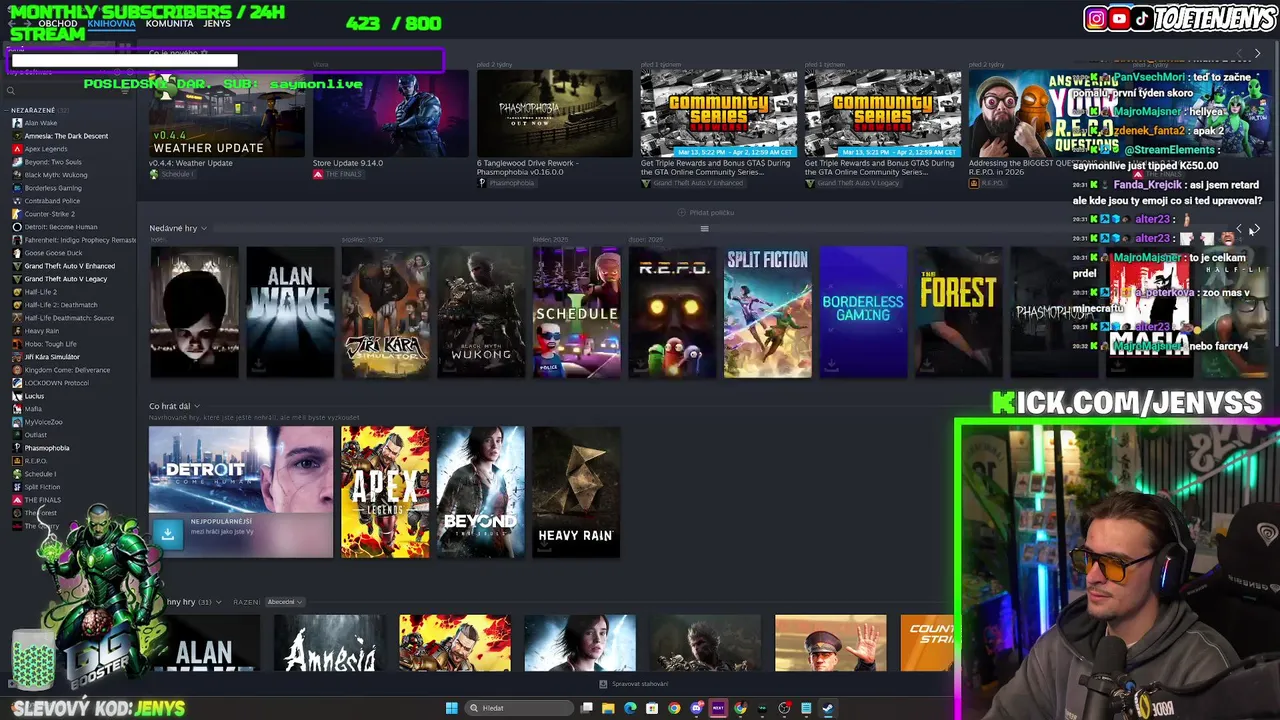Select Grand Theft Auto V Enhanced in the sidebar
This screenshot has height=720, width=1280.
click(69, 266)
